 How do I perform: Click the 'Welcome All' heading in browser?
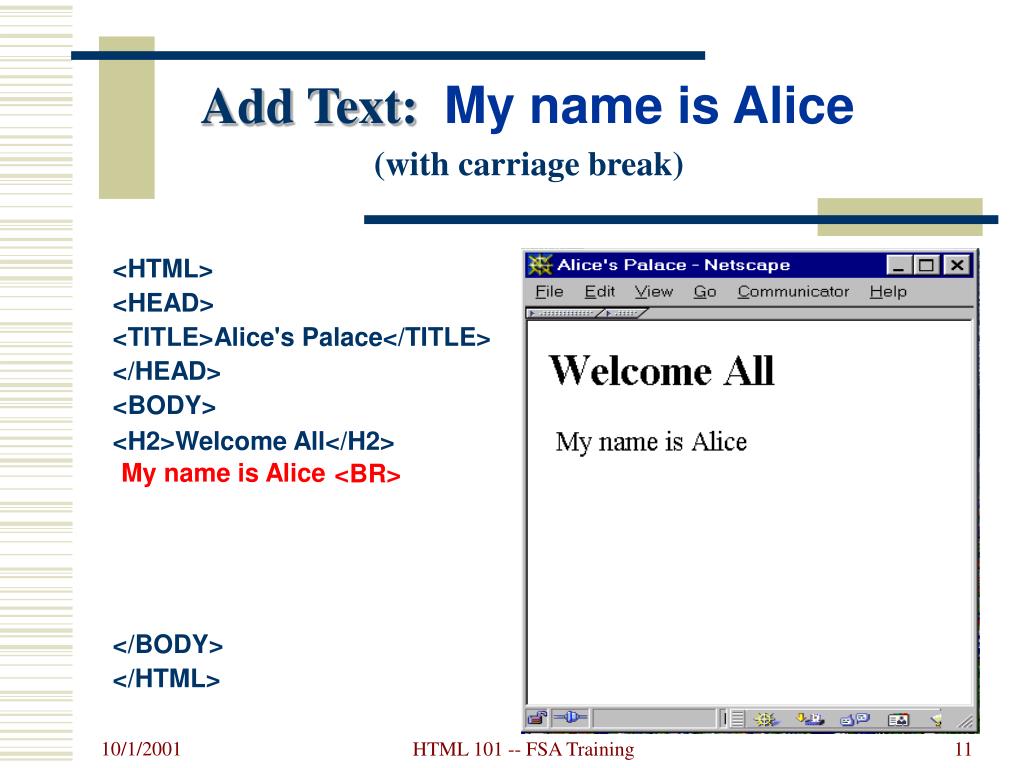pos(662,370)
